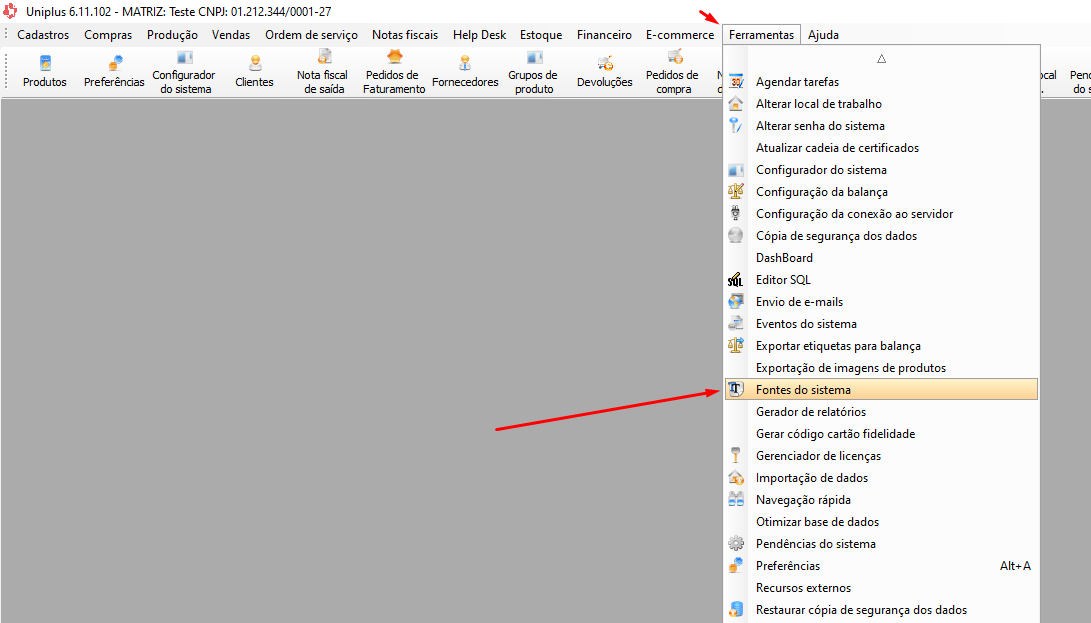Image resolution: width=1091 pixels, height=623 pixels.
Task: Open the Financeiro menu
Action: 604,35
